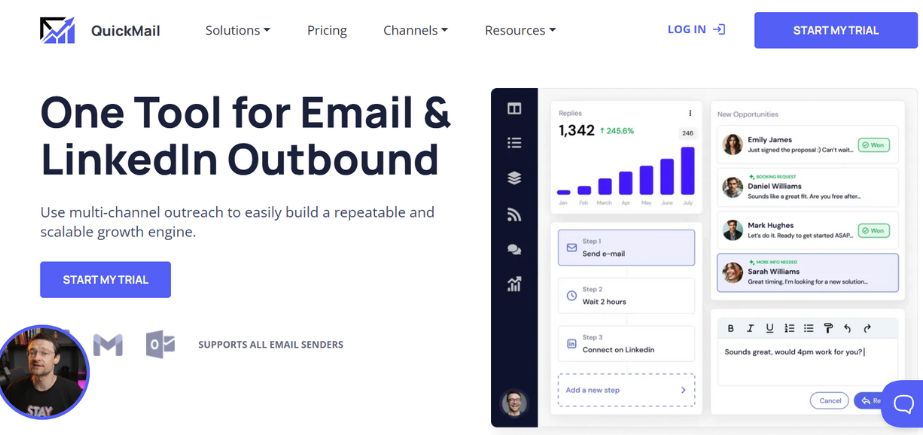Viewport: 923px width, 435px height.
Task: Open the Replies card three-dot menu
Action: tap(690, 113)
